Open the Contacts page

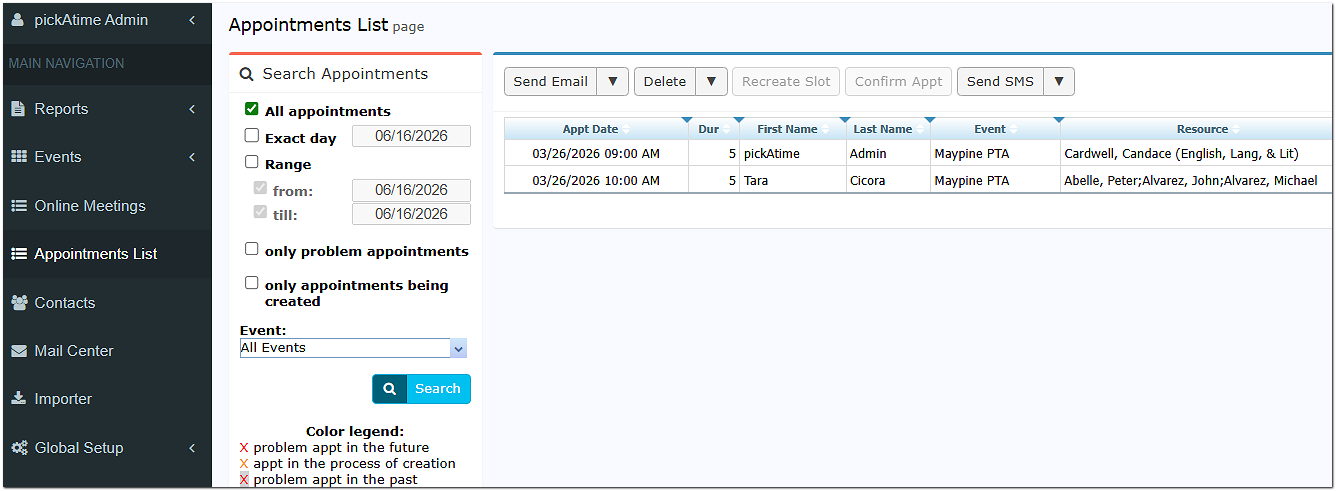(65, 303)
